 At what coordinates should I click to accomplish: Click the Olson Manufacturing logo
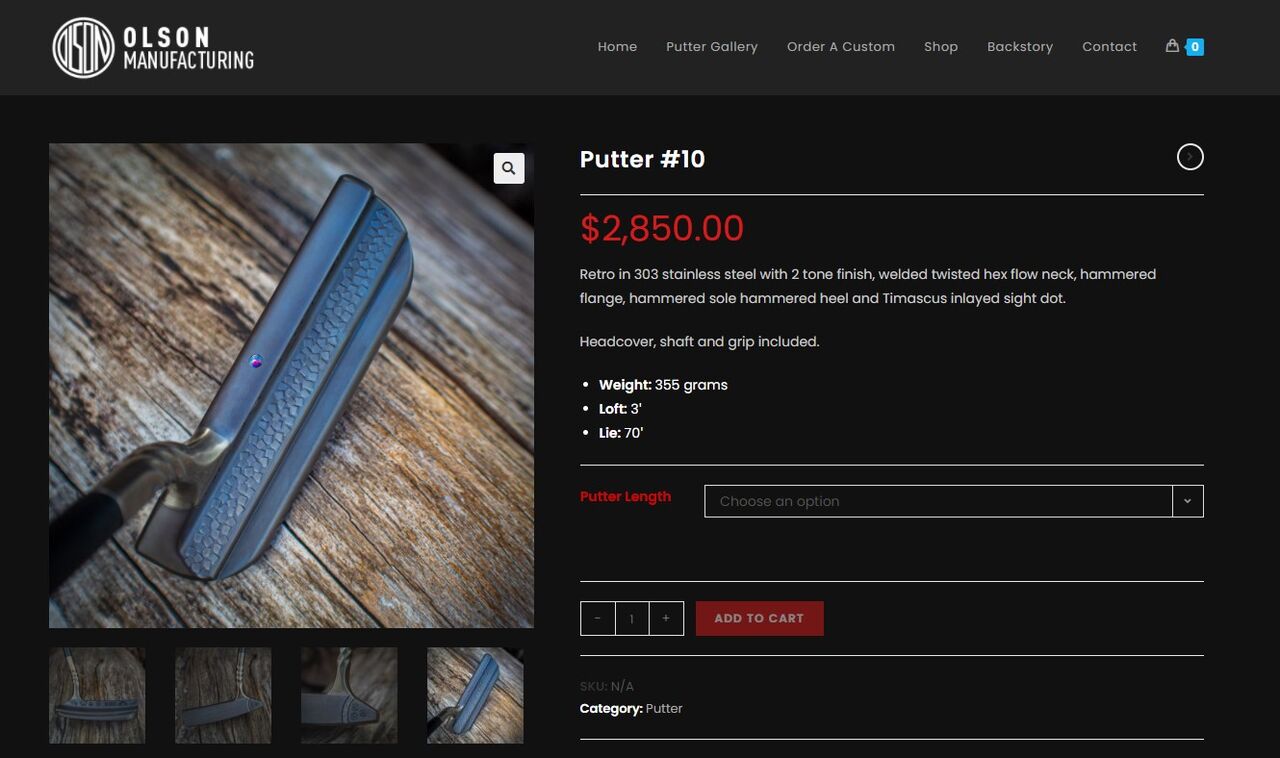(x=153, y=47)
